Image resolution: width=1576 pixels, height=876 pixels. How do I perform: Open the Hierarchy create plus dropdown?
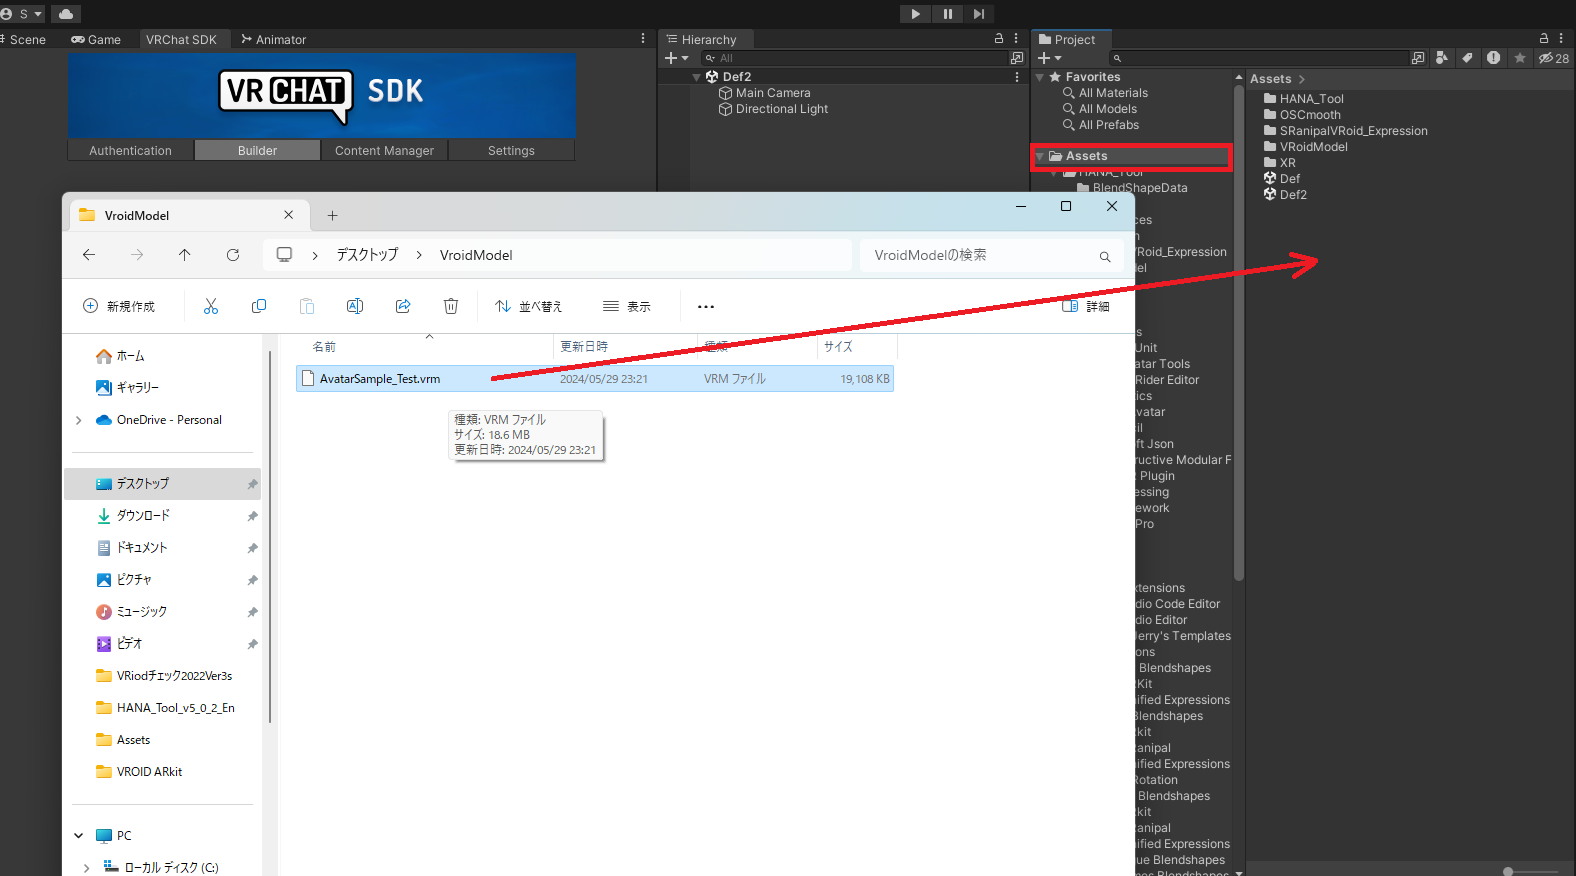(x=676, y=58)
